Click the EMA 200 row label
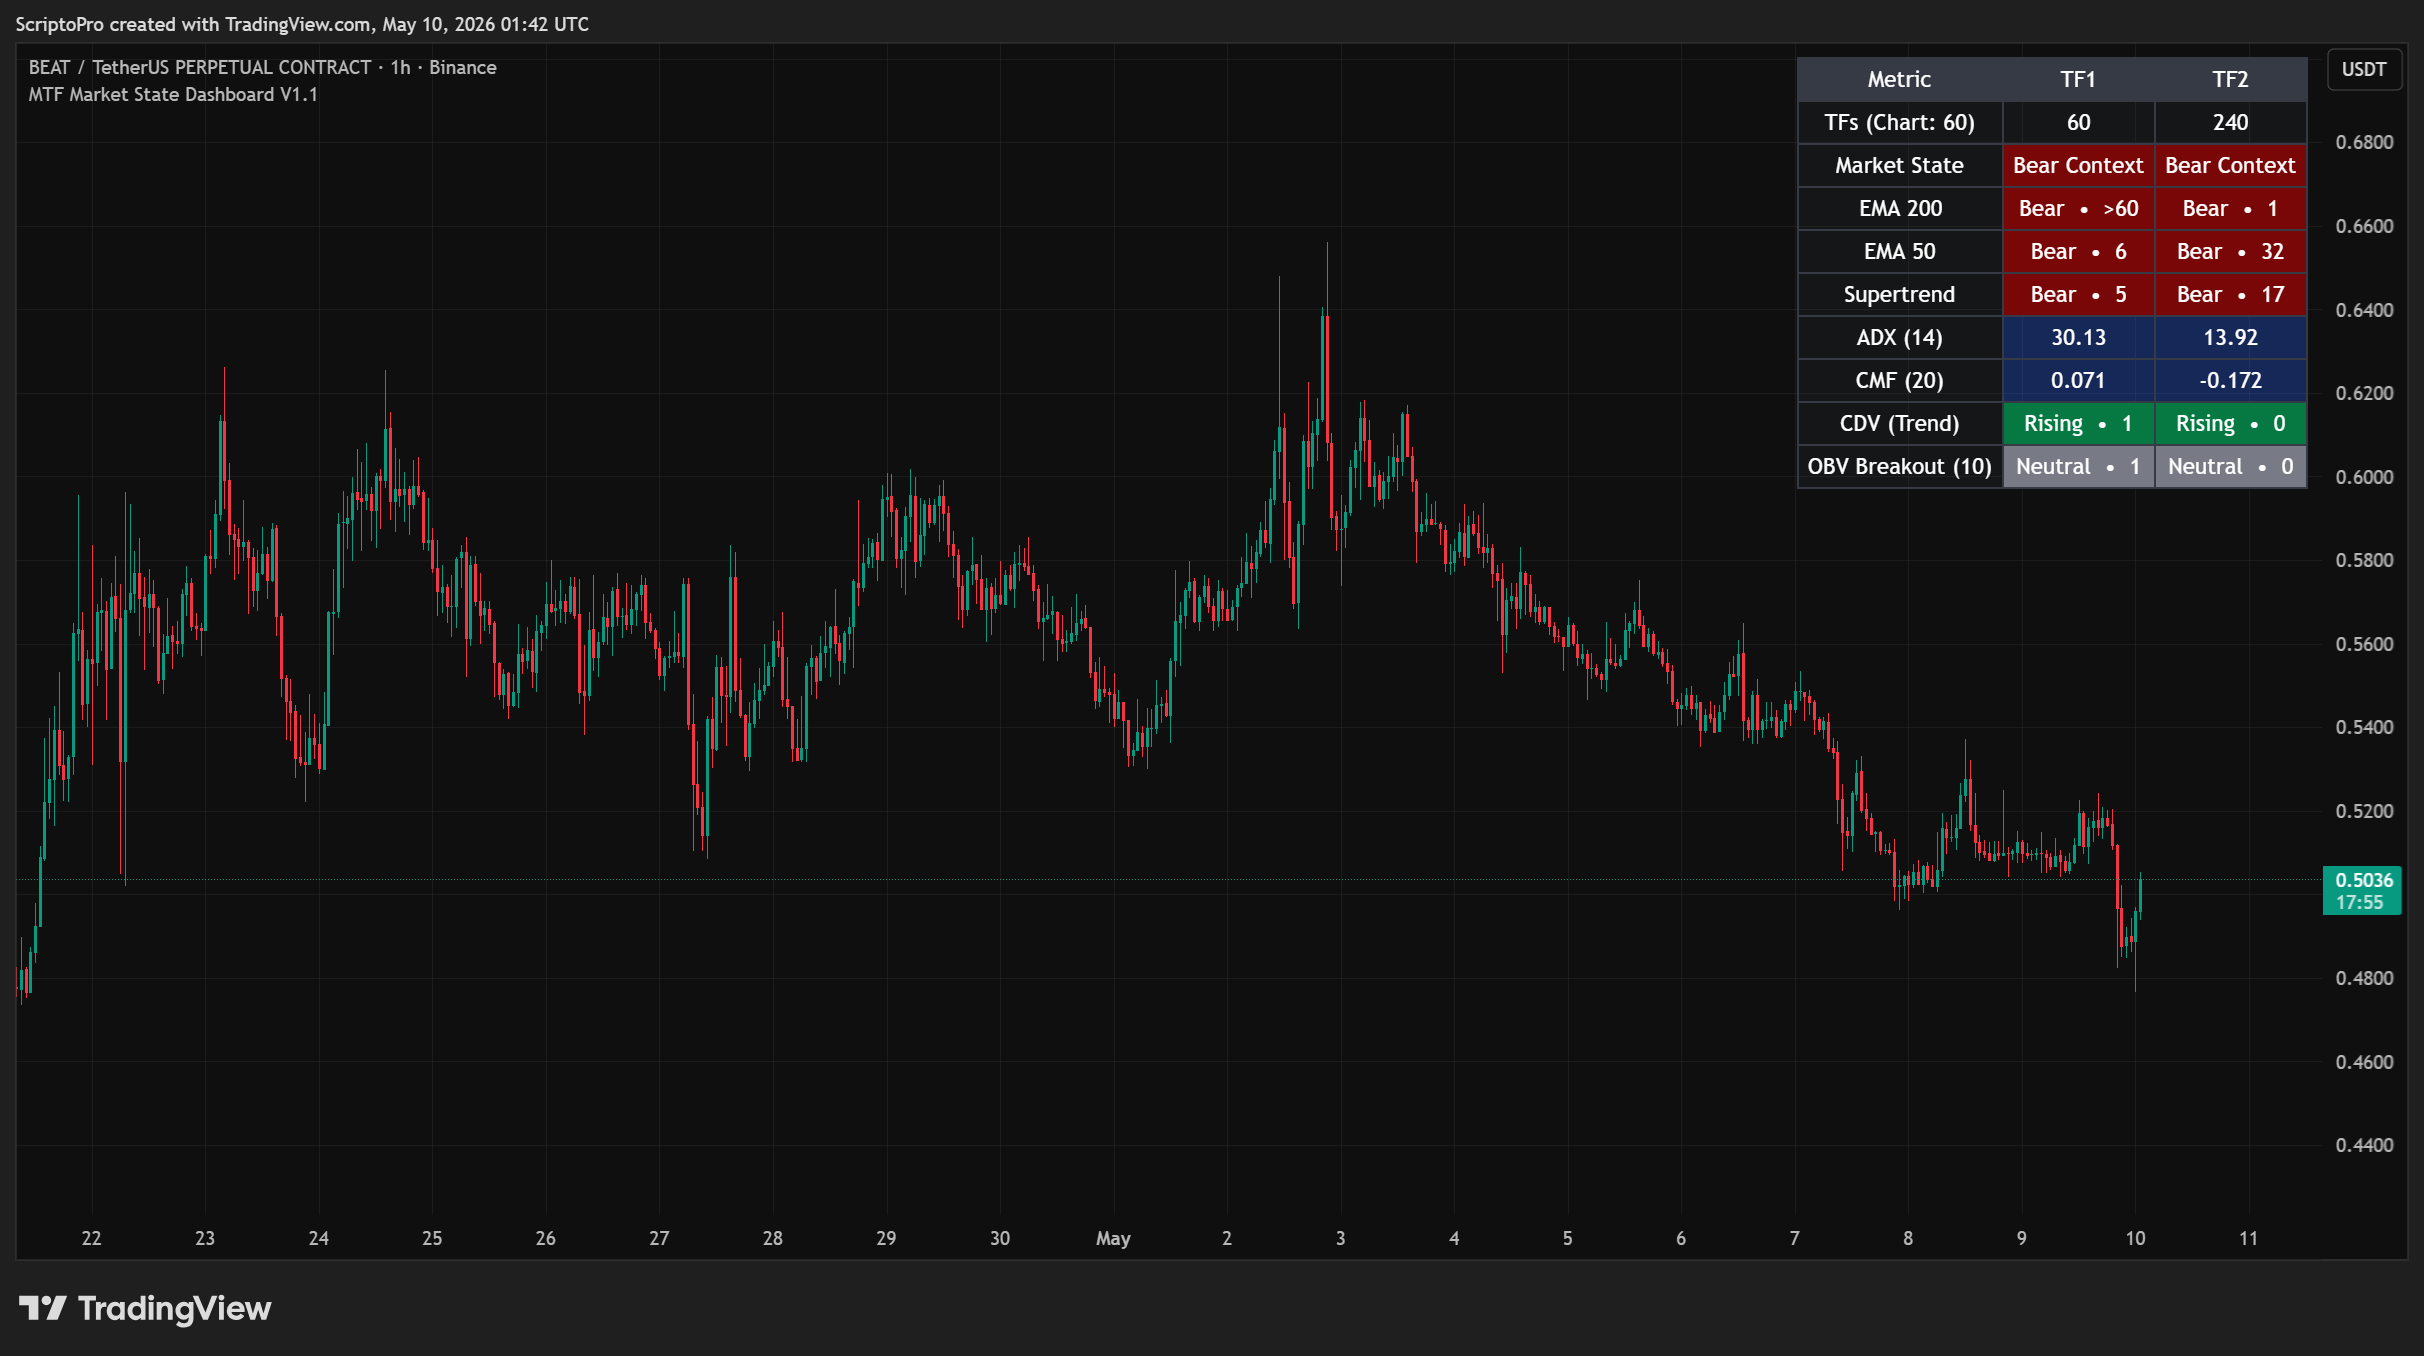The width and height of the screenshot is (2424, 1356). click(x=1899, y=208)
